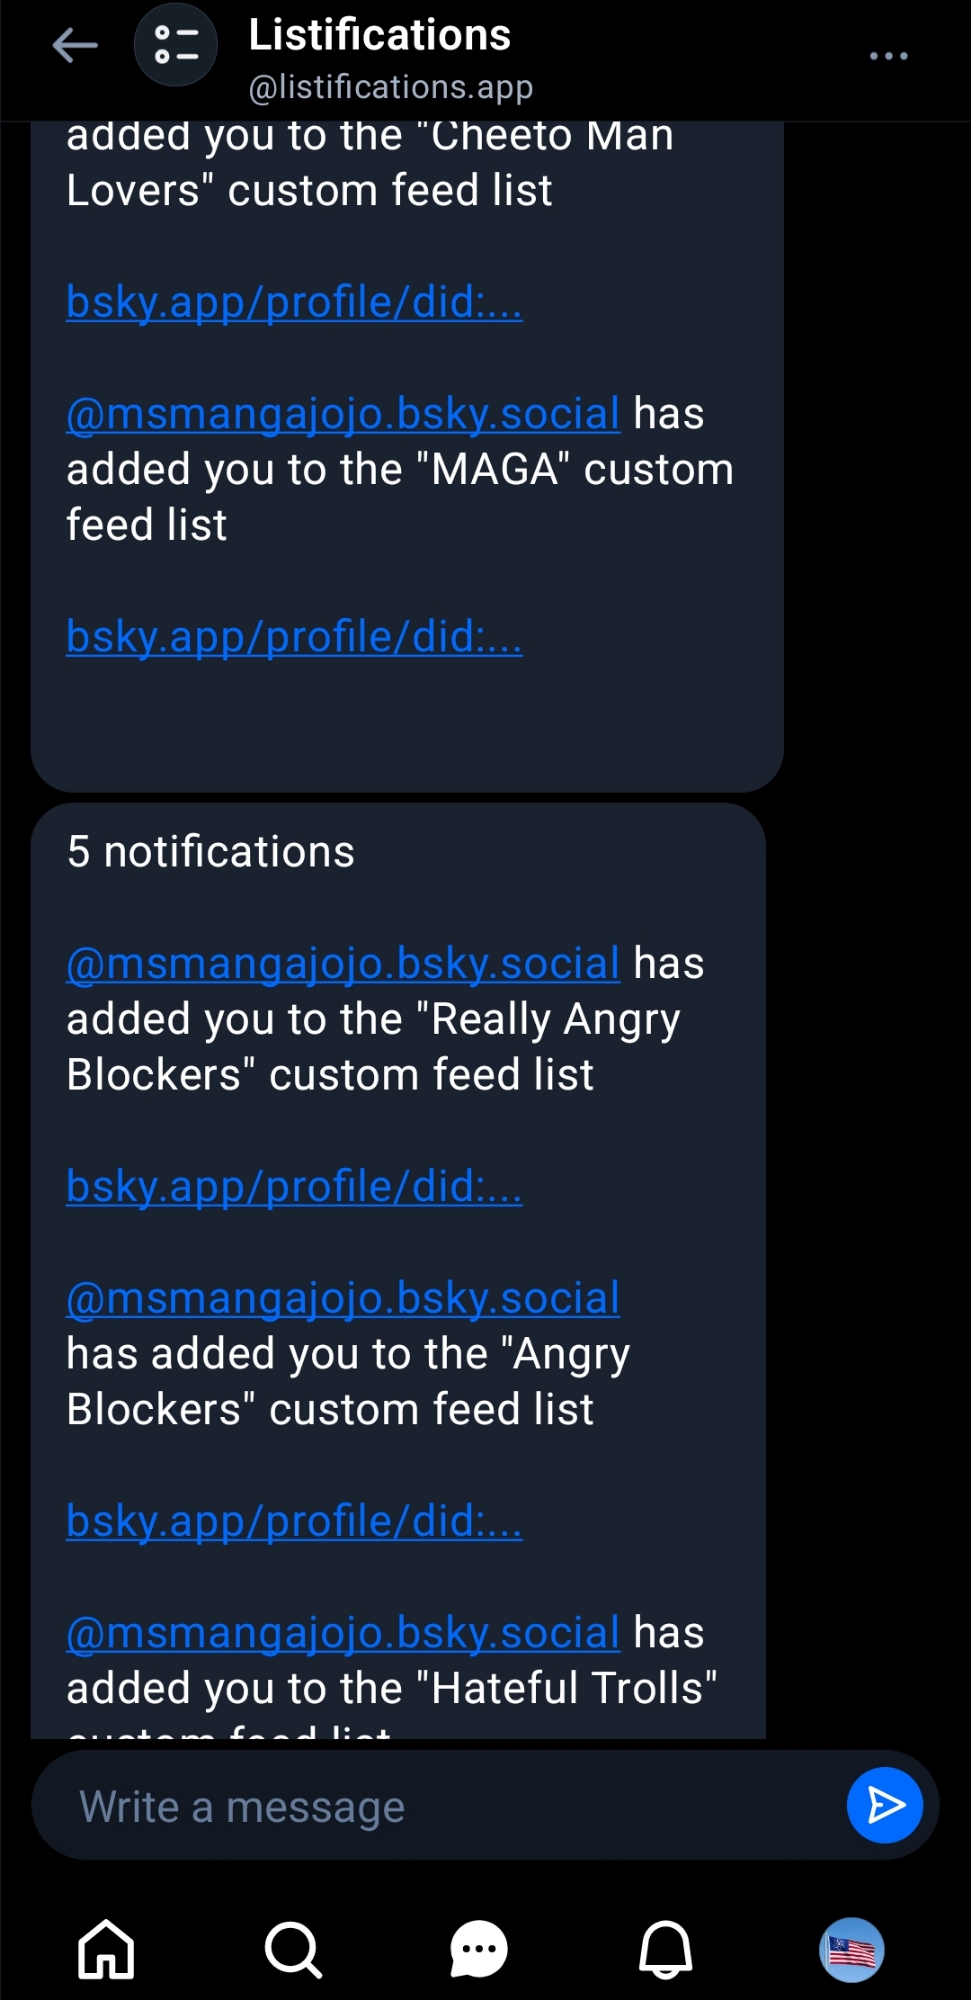Open profile link under "Cheeto Man Lovers"
This screenshot has width=971, height=2000.
(294, 302)
